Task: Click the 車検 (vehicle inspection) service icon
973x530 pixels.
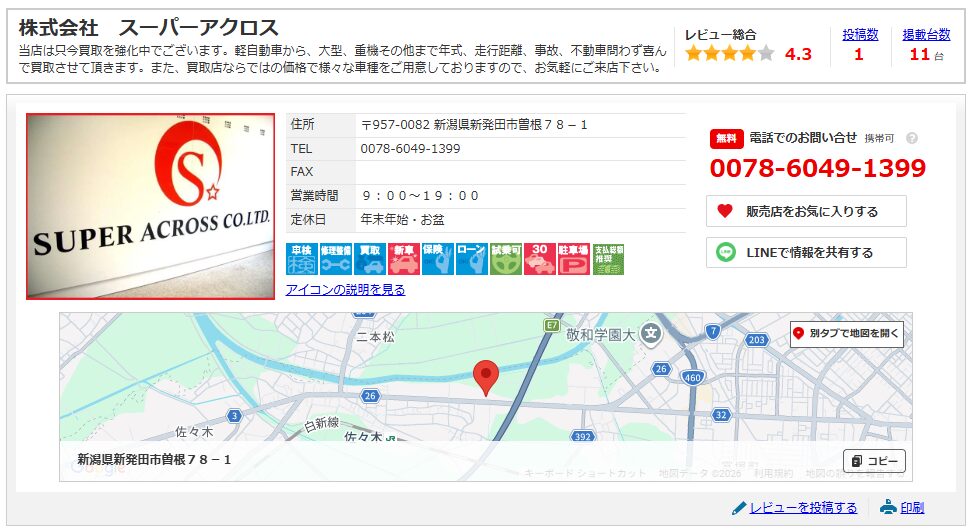Action: (301, 259)
